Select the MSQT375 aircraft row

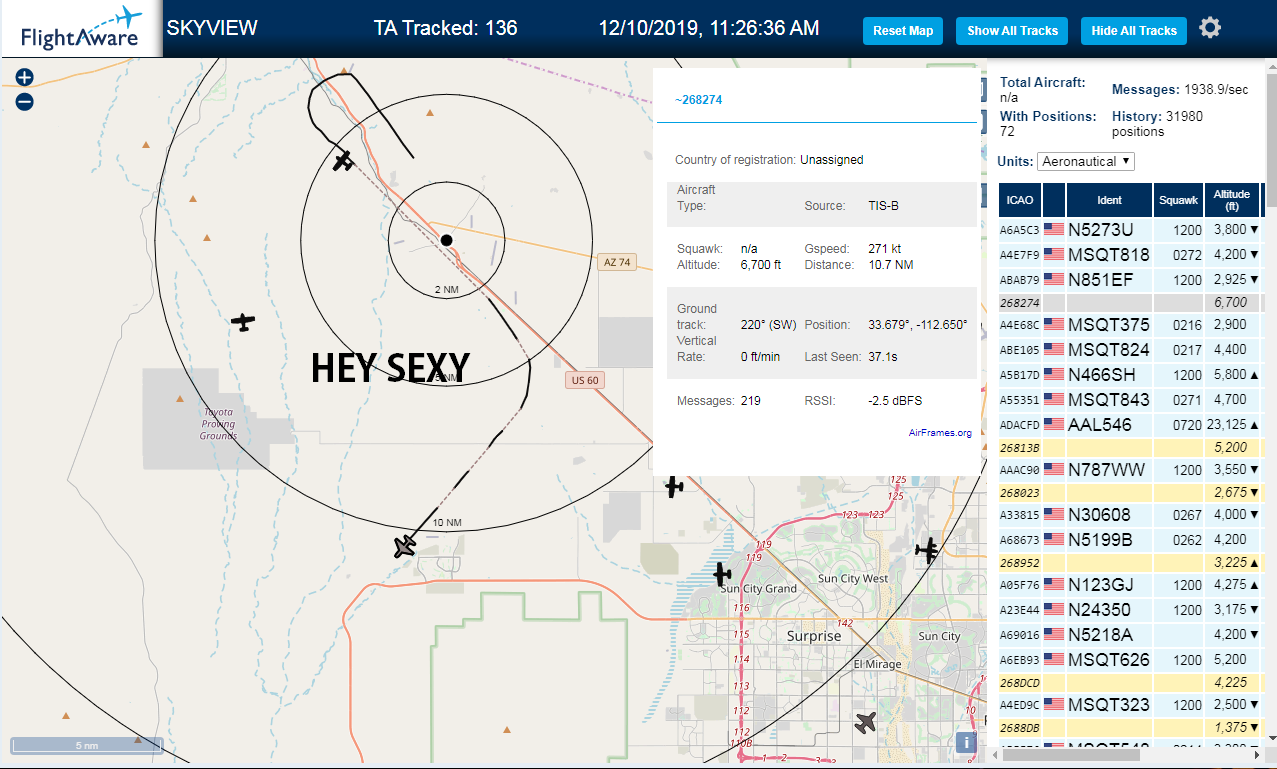pos(1130,324)
